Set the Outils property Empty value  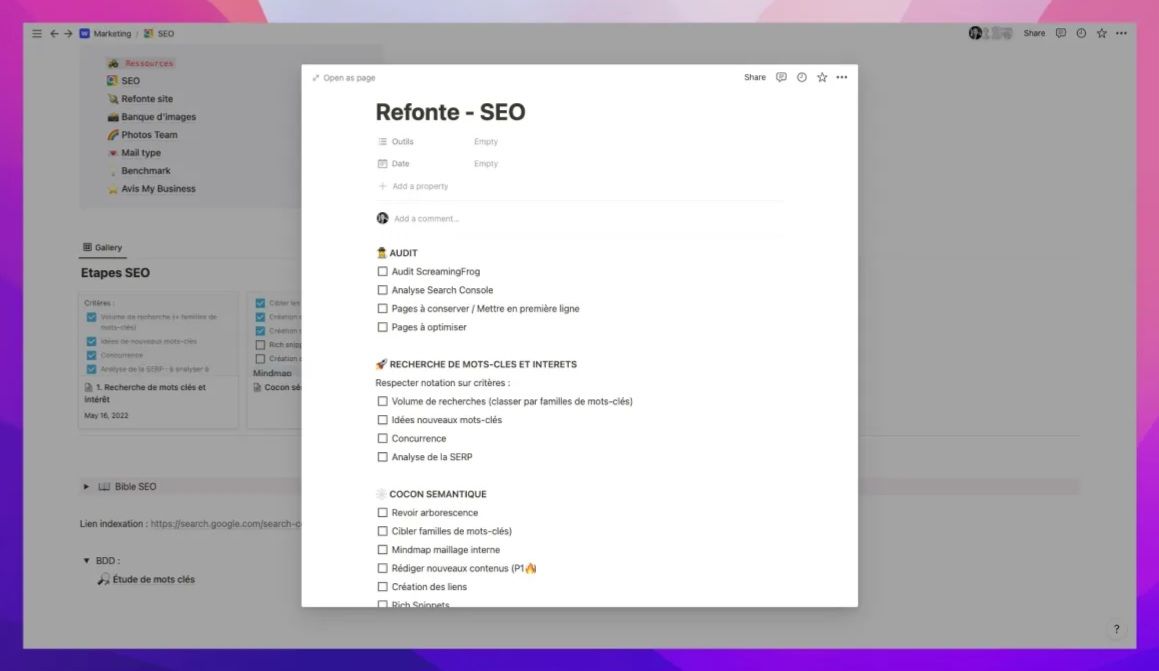click(486, 141)
